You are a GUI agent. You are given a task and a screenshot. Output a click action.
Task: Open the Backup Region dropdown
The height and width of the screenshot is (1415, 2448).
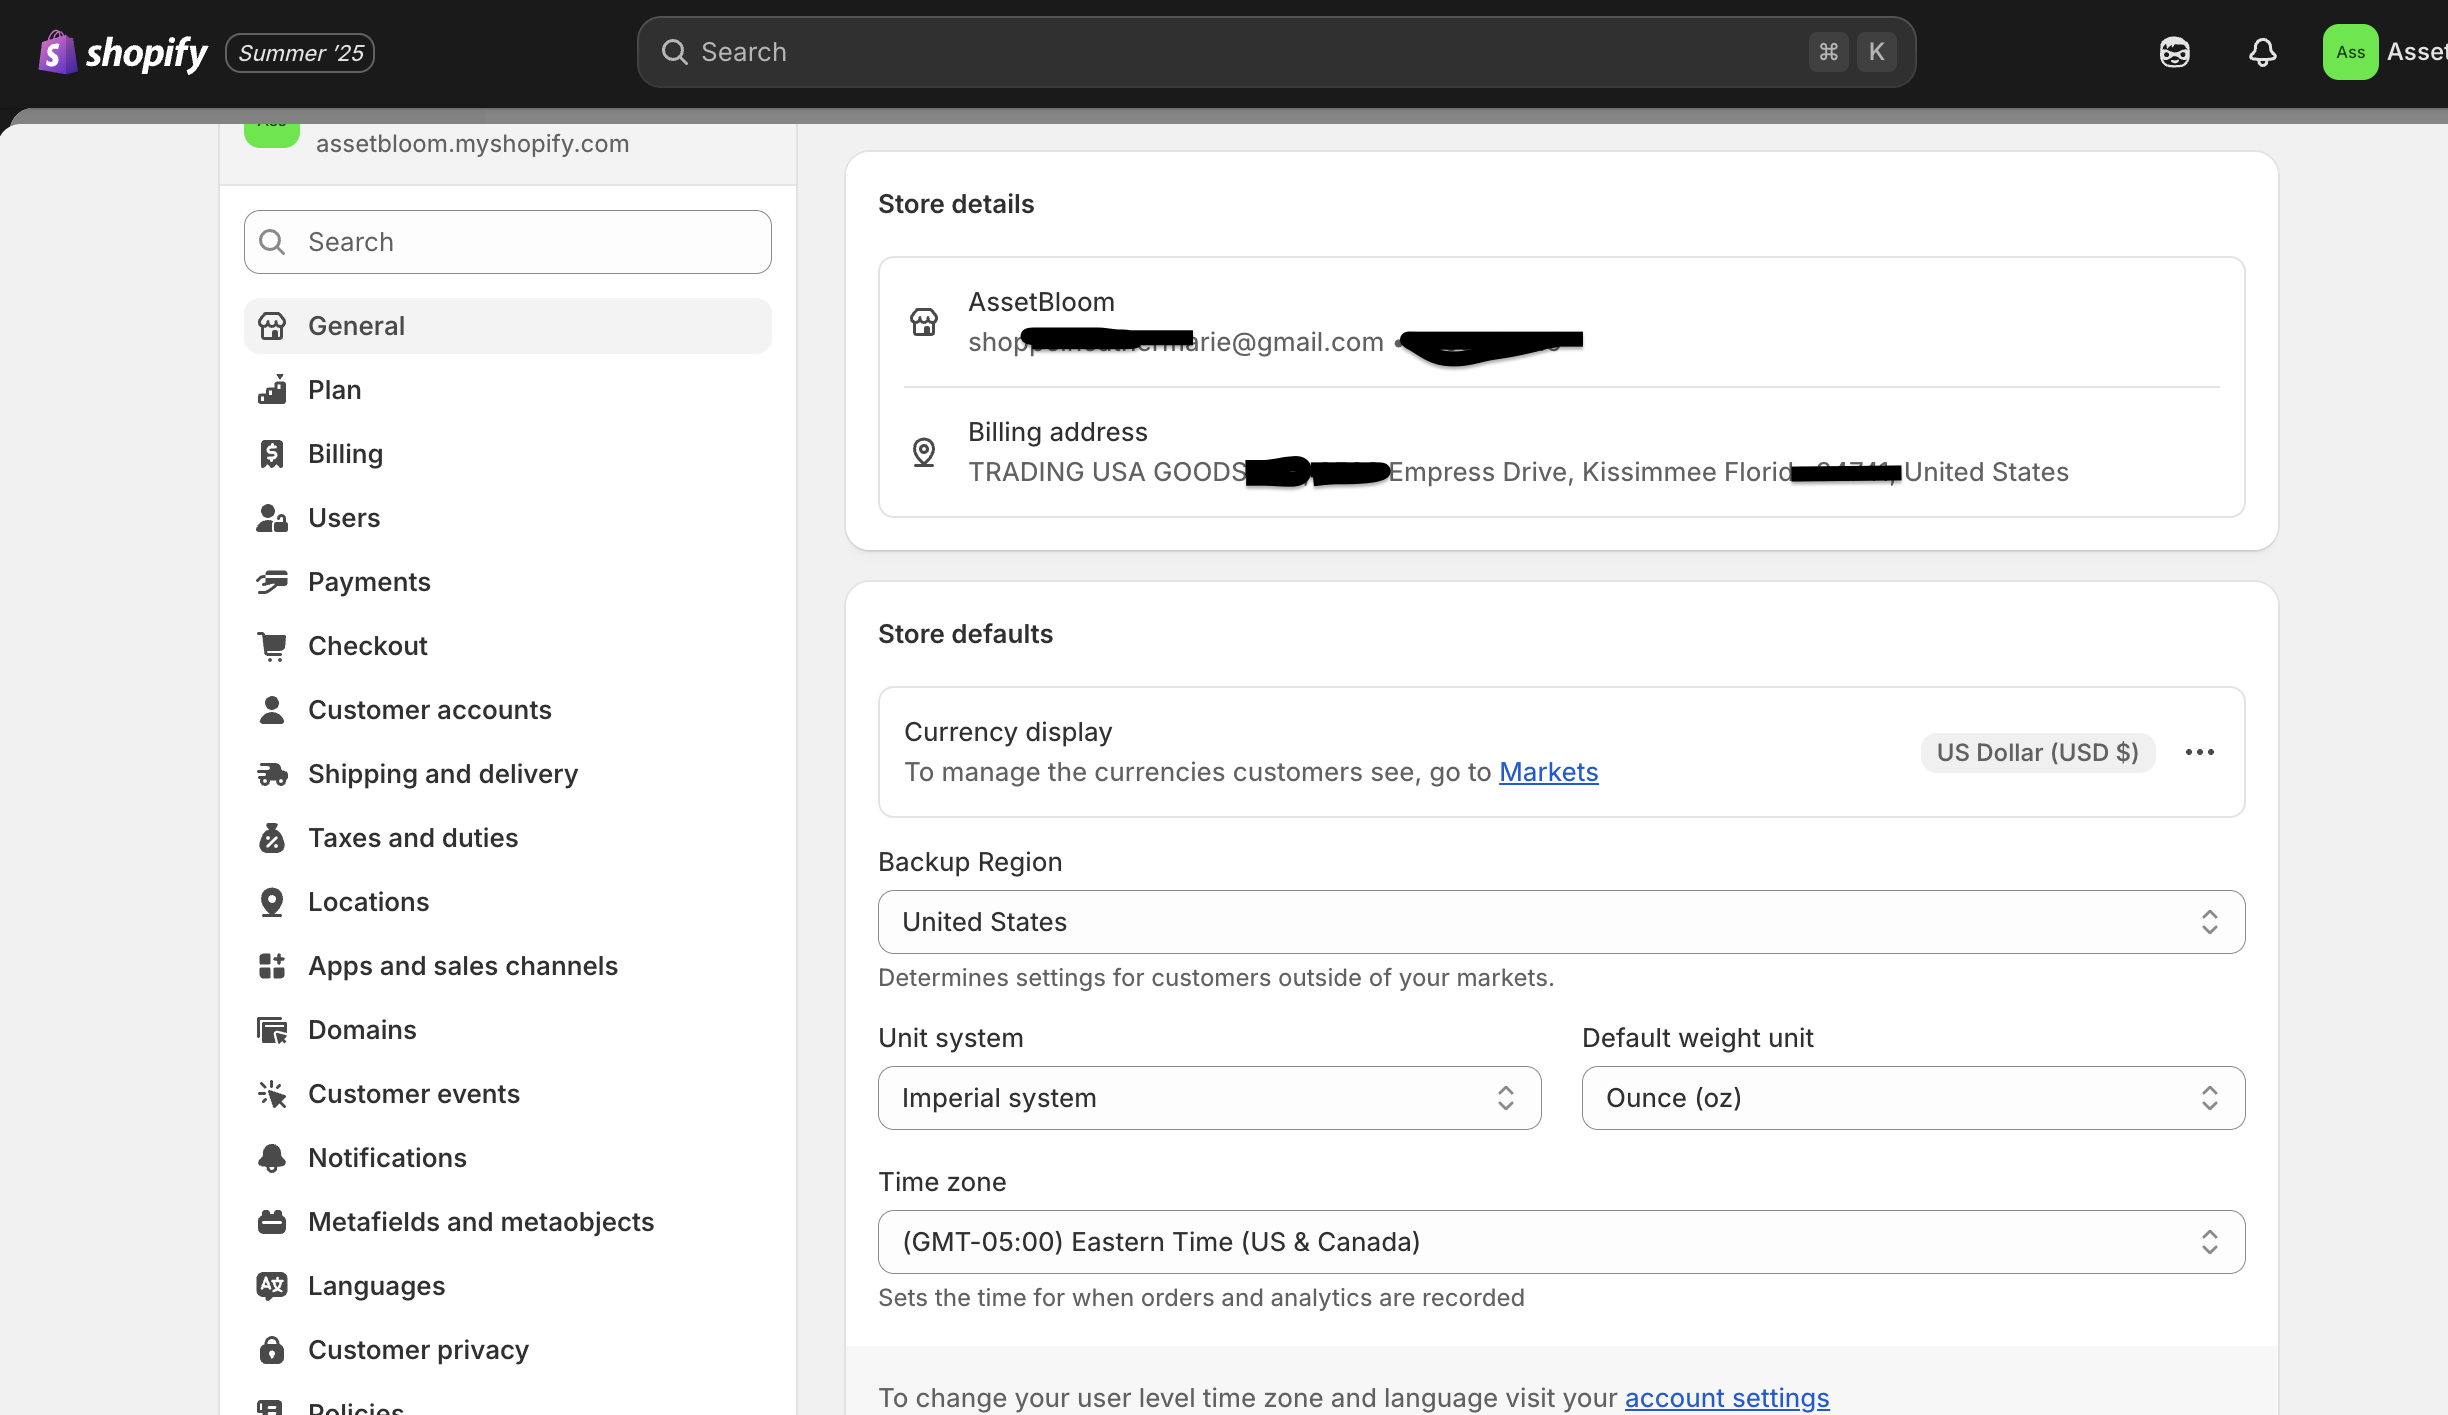click(x=1561, y=922)
